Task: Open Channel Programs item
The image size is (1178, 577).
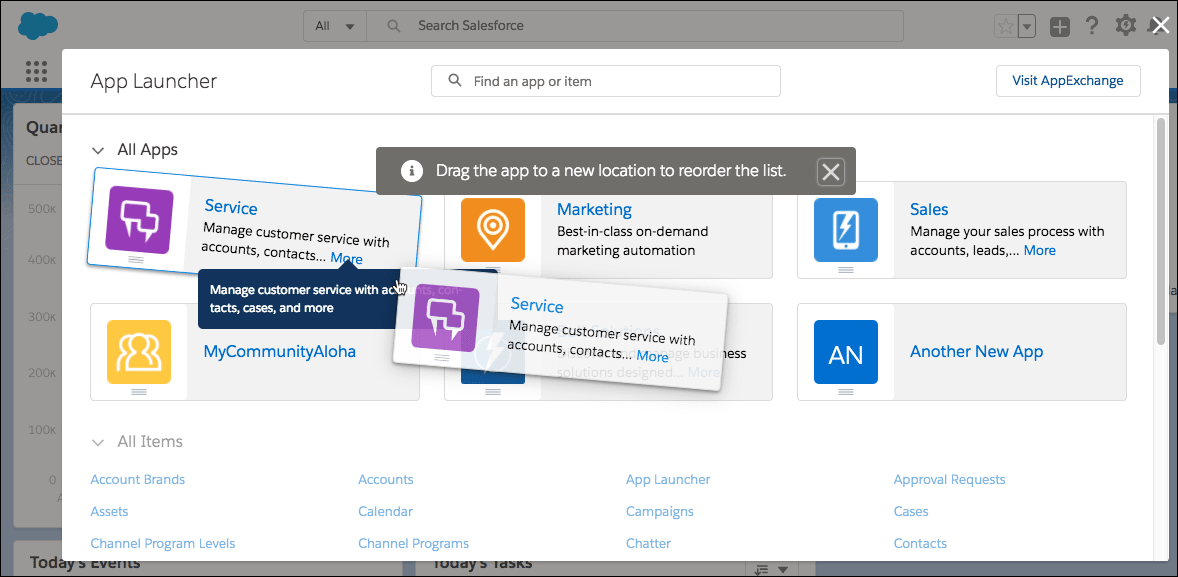Action: [x=413, y=543]
